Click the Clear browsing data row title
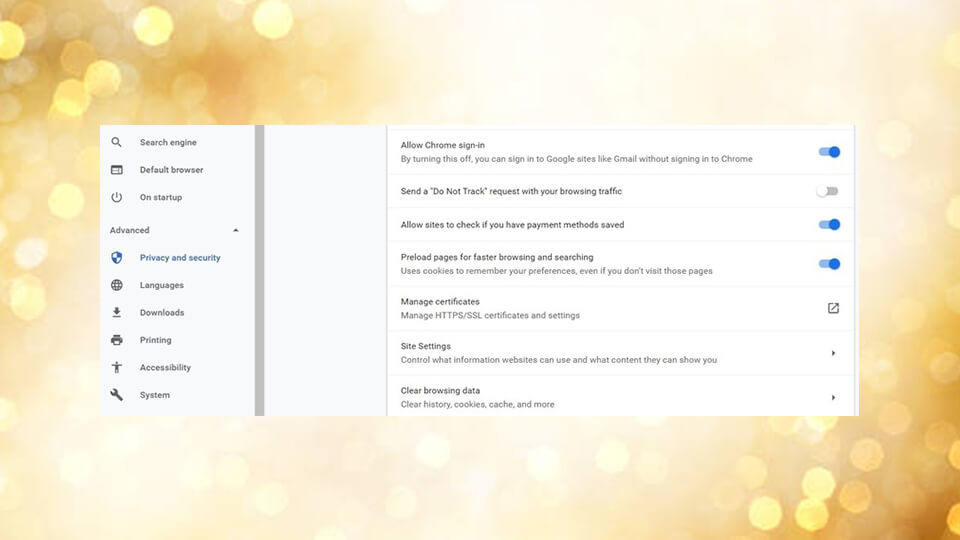This screenshot has width=960, height=540. tap(440, 391)
